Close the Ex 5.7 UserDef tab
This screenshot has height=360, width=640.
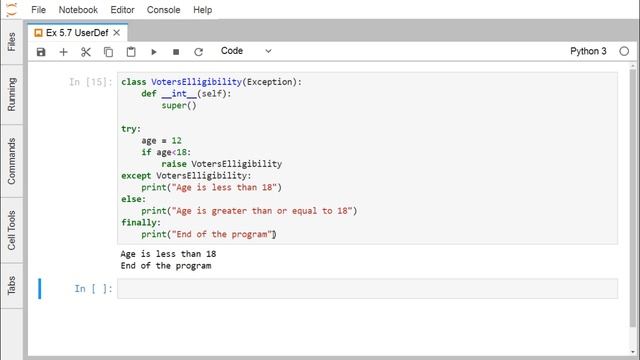point(117,33)
